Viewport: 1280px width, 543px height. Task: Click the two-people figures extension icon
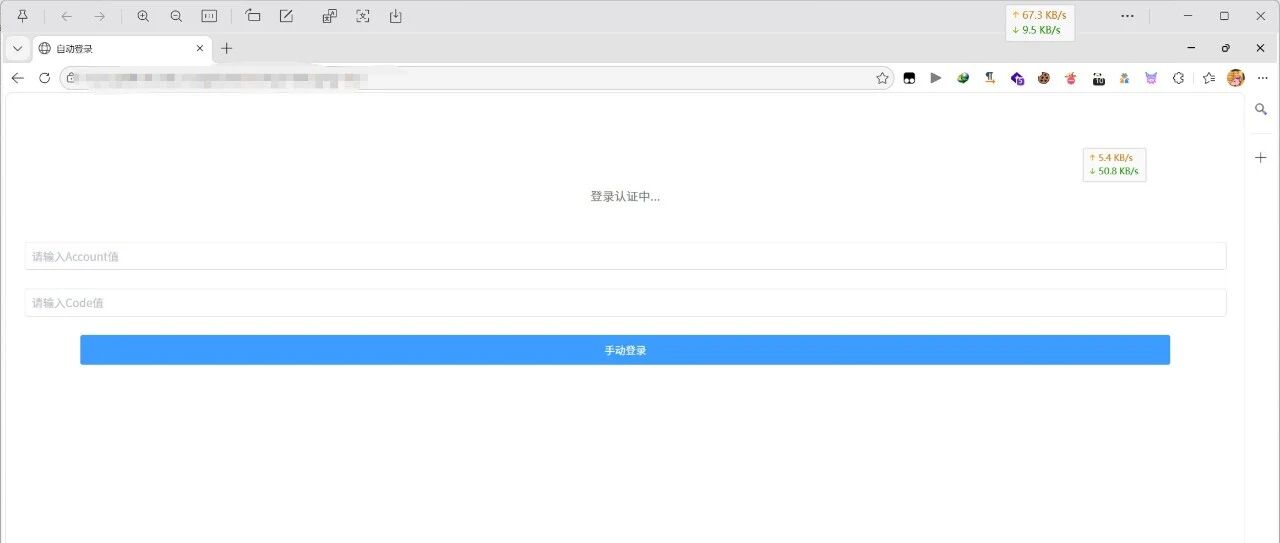pyautogui.click(x=1124, y=78)
